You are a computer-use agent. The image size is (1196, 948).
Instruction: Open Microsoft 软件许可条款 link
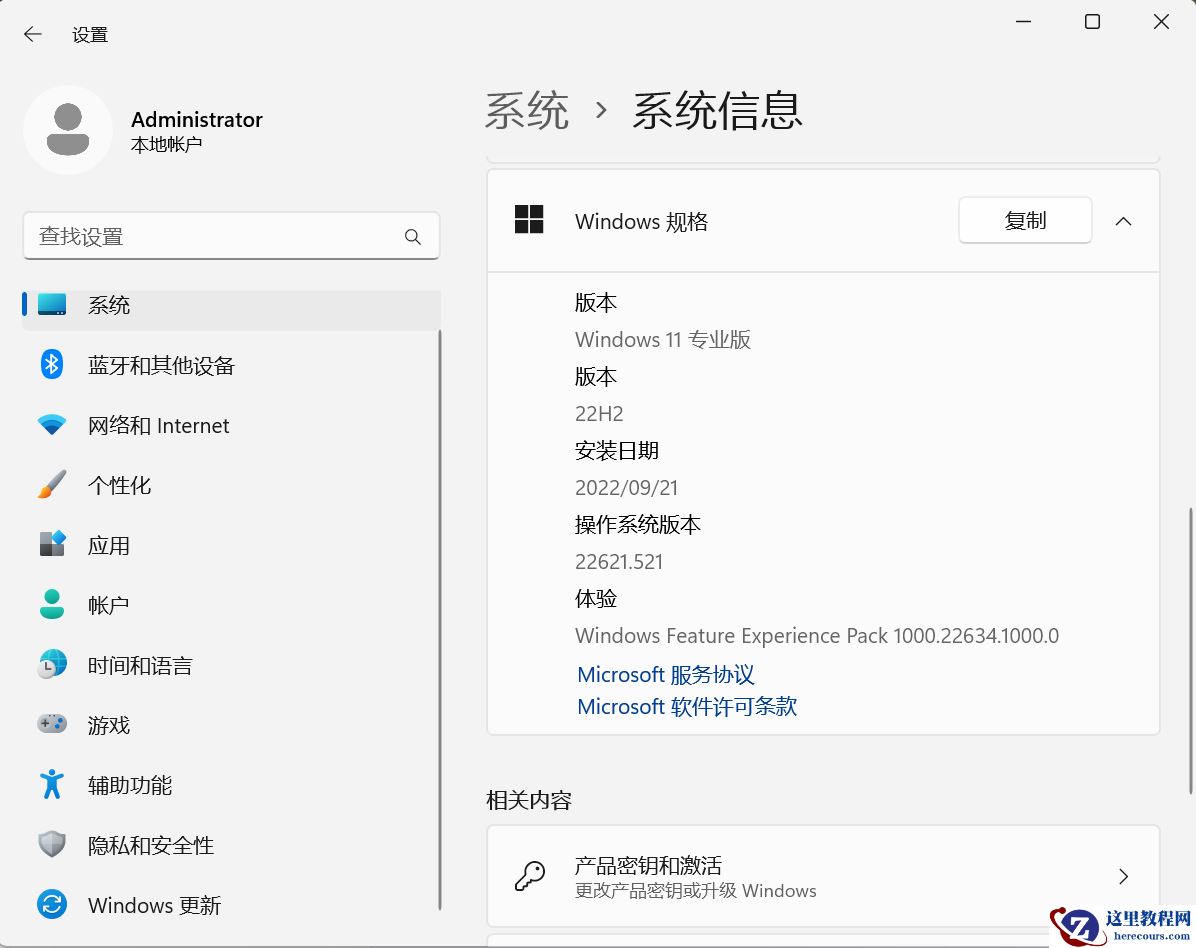pyautogui.click(x=687, y=706)
